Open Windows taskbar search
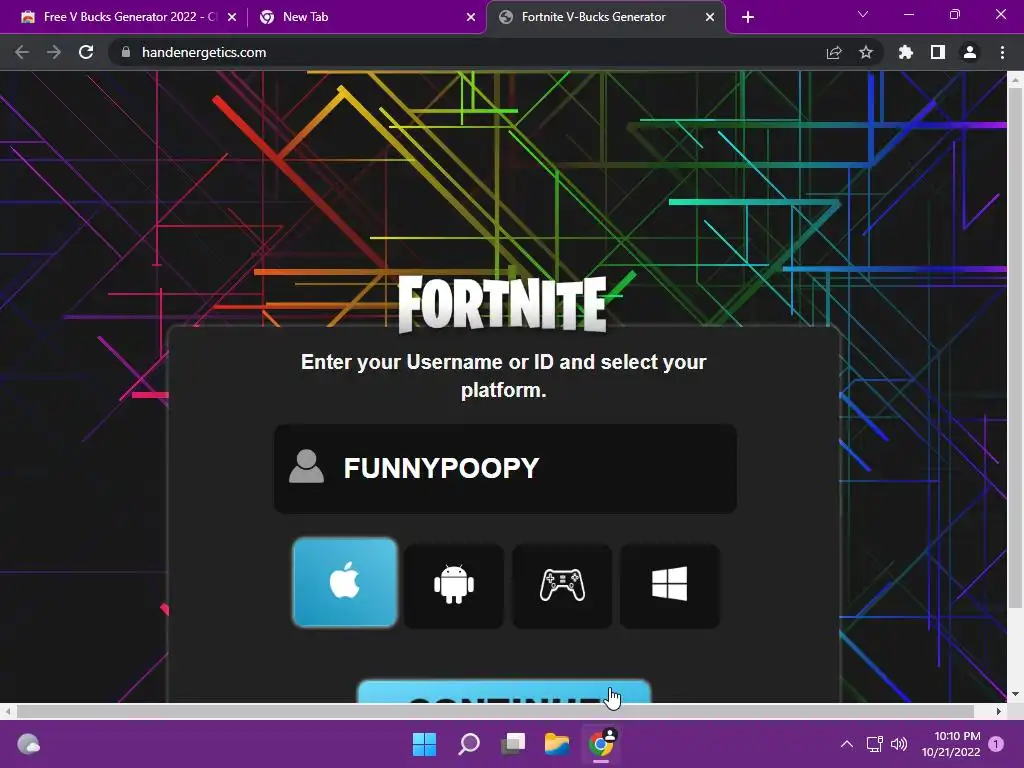 pyautogui.click(x=469, y=744)
